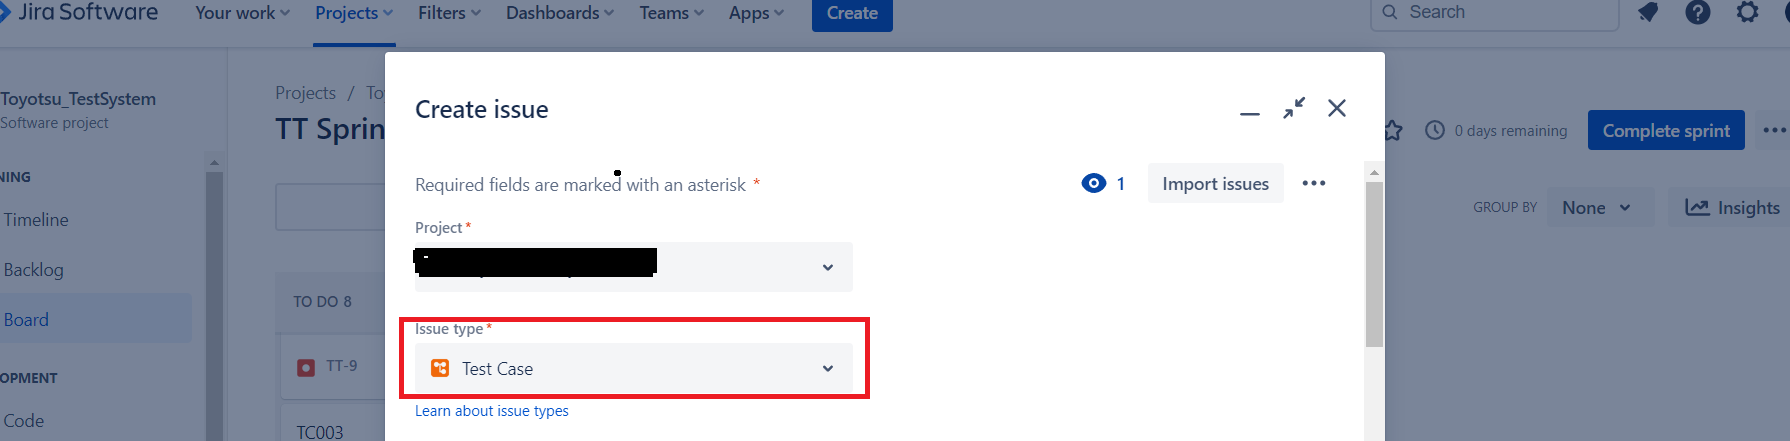Click the help question mark icon
Viewport: 1790px width, 441px height.
tap(1698, 12)
